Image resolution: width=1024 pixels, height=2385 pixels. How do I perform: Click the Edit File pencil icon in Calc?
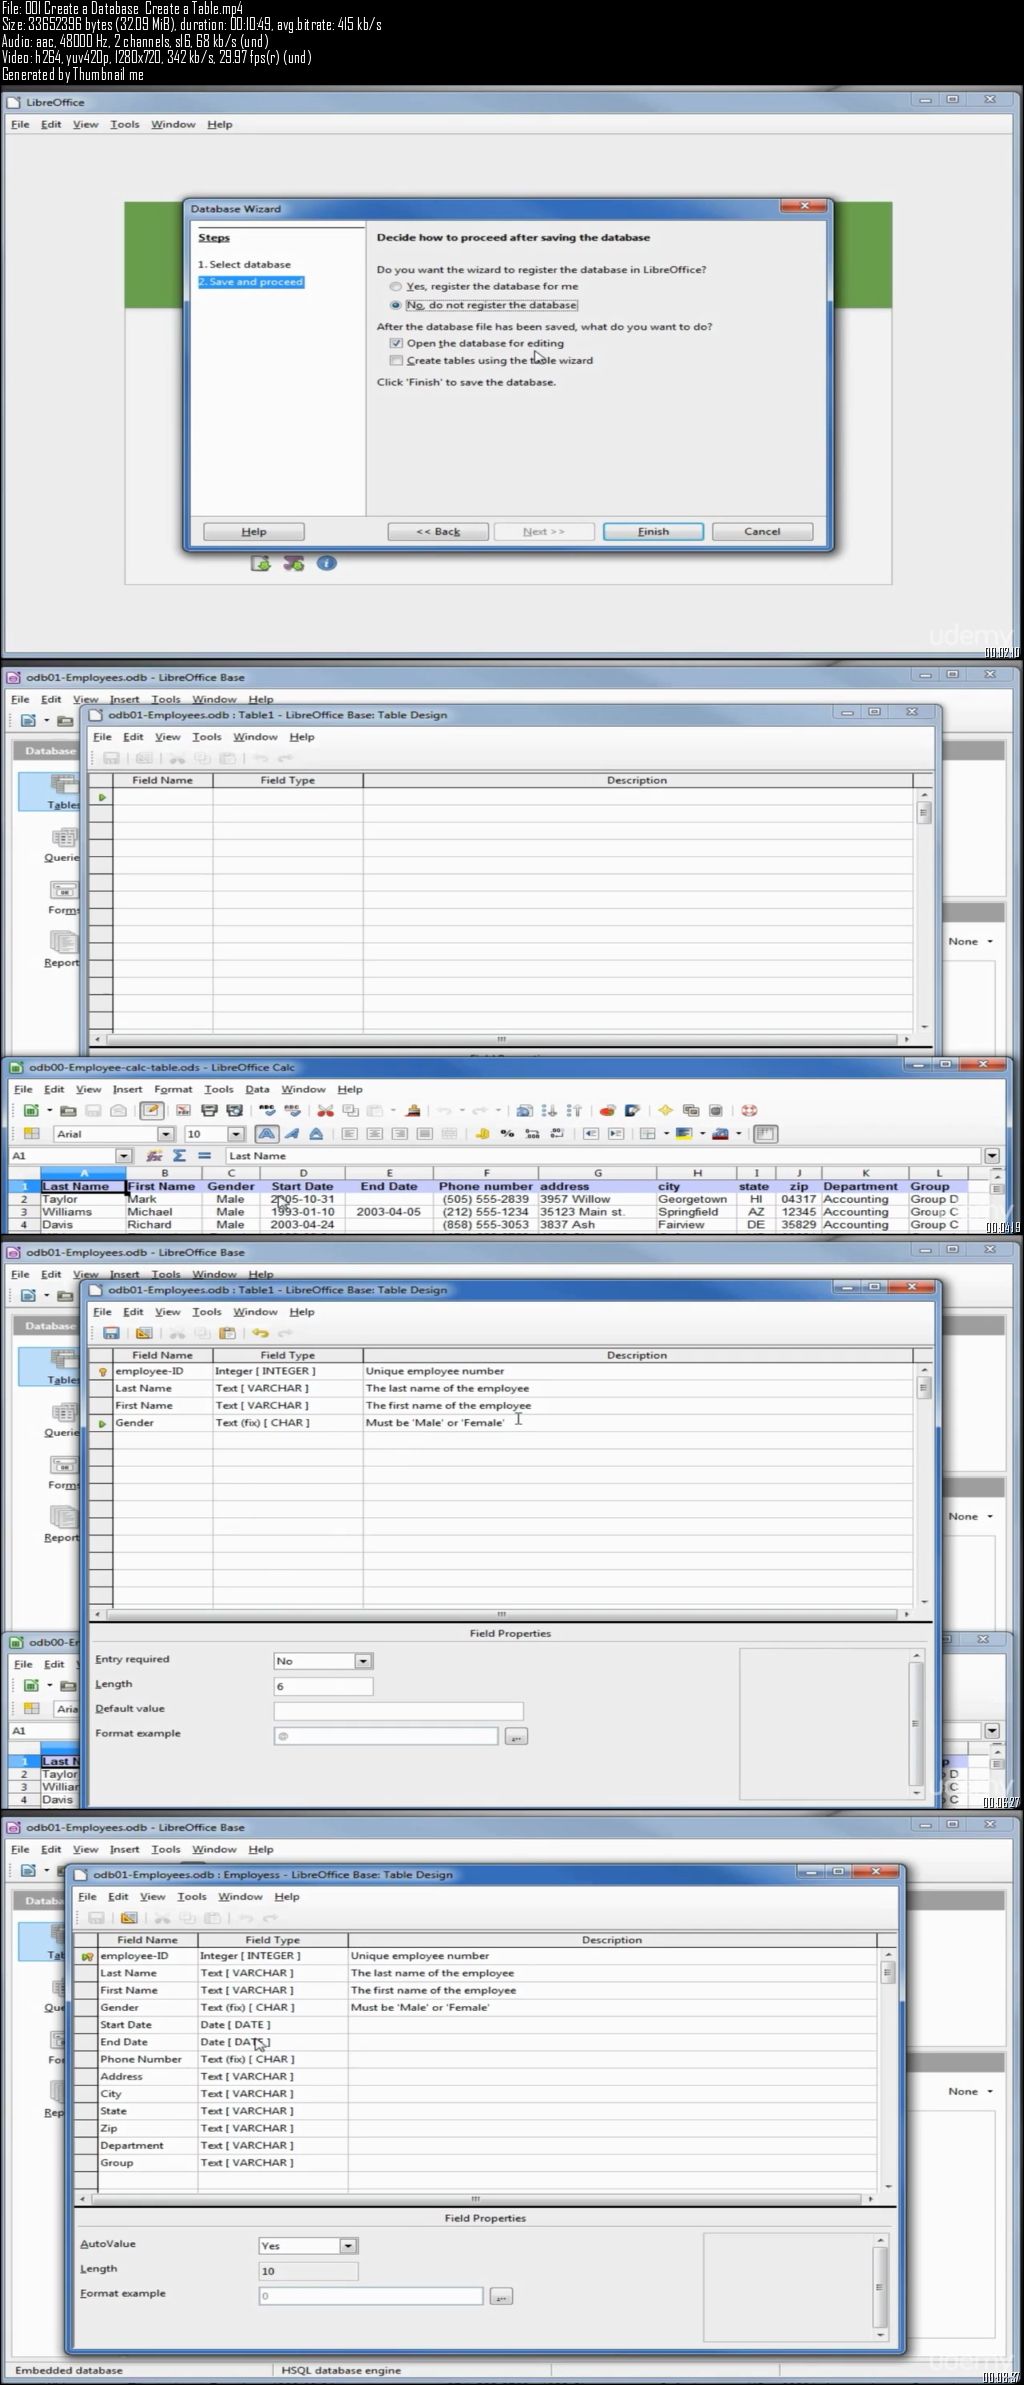tap(151, 1110)
